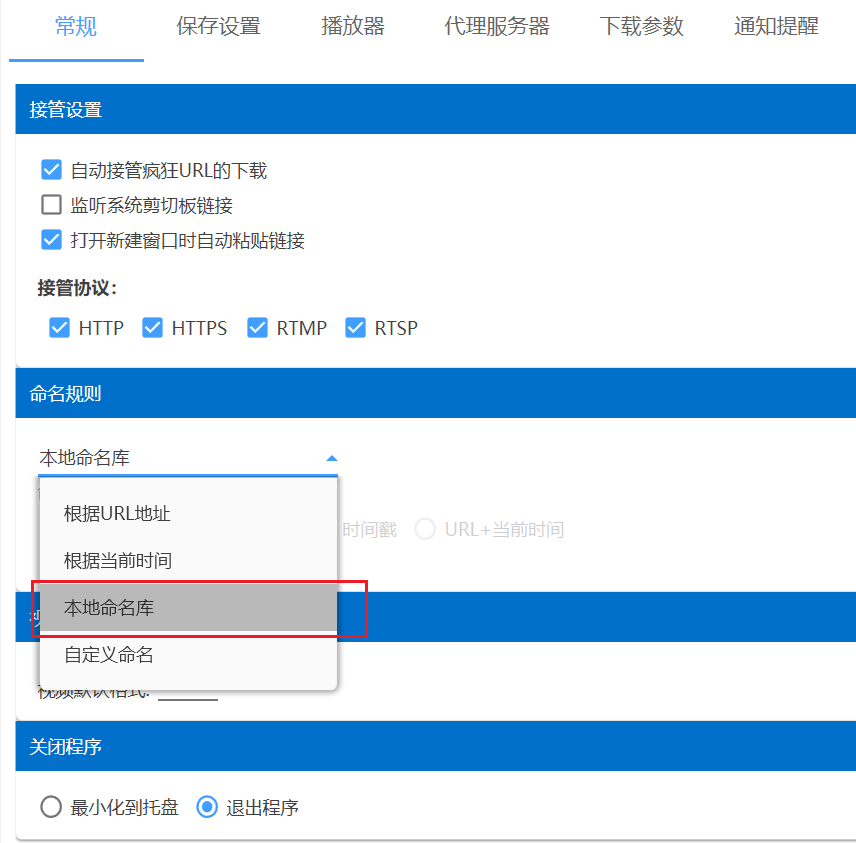The width and height of the screenshot is (856, 843).
Task: Pick 自定义命名 from the dropdown list
Action: [188, 654]
